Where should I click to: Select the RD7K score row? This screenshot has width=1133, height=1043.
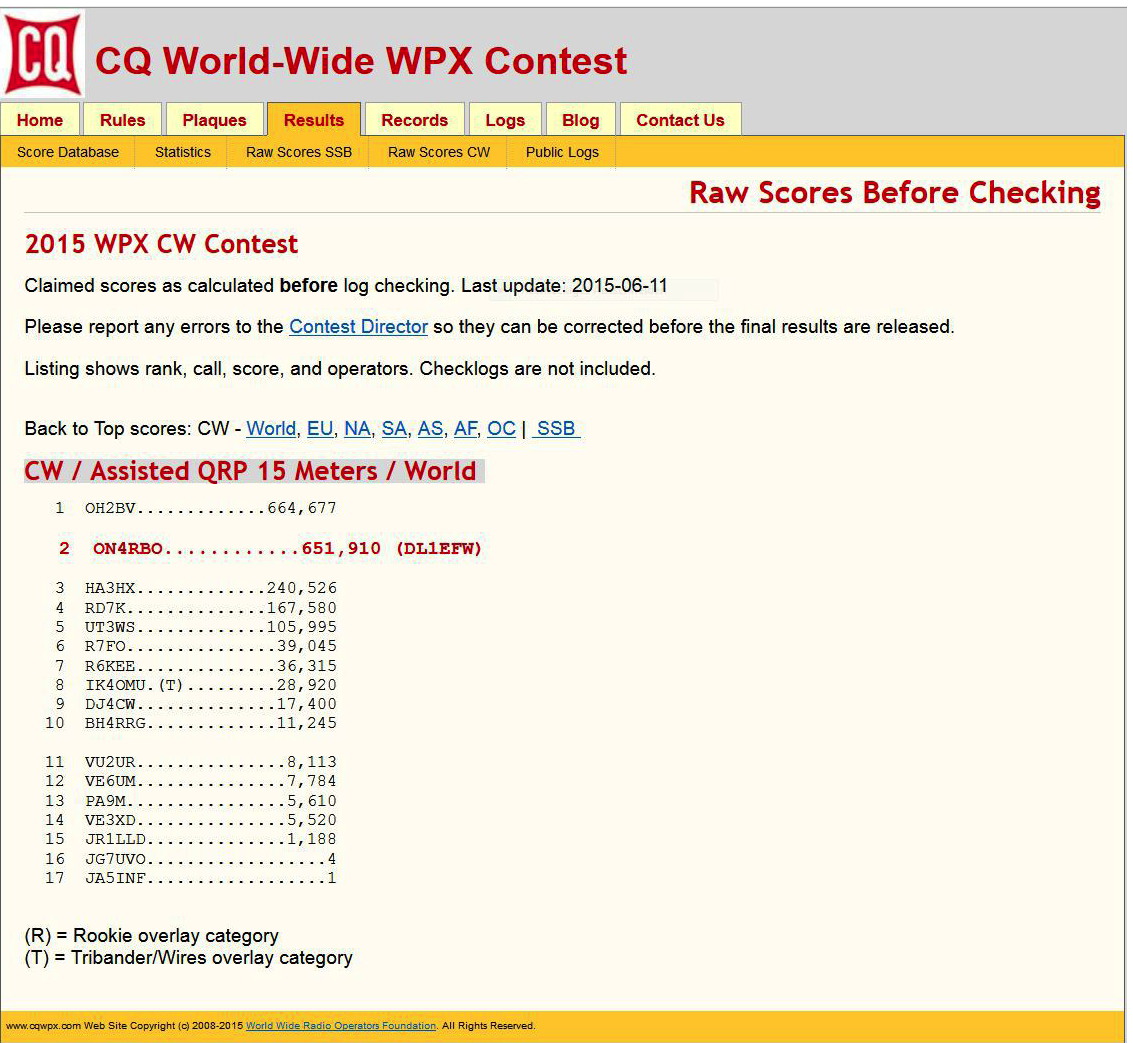[196, 608]
